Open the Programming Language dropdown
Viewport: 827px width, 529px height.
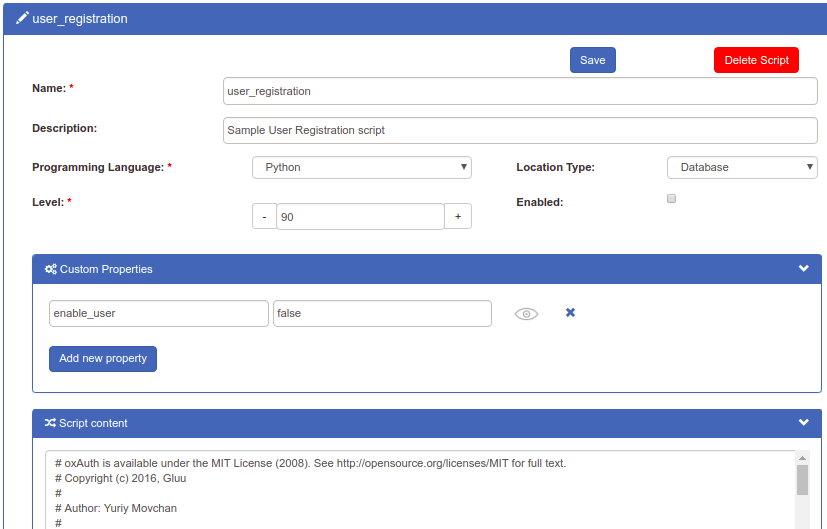[x=361, y=167]
